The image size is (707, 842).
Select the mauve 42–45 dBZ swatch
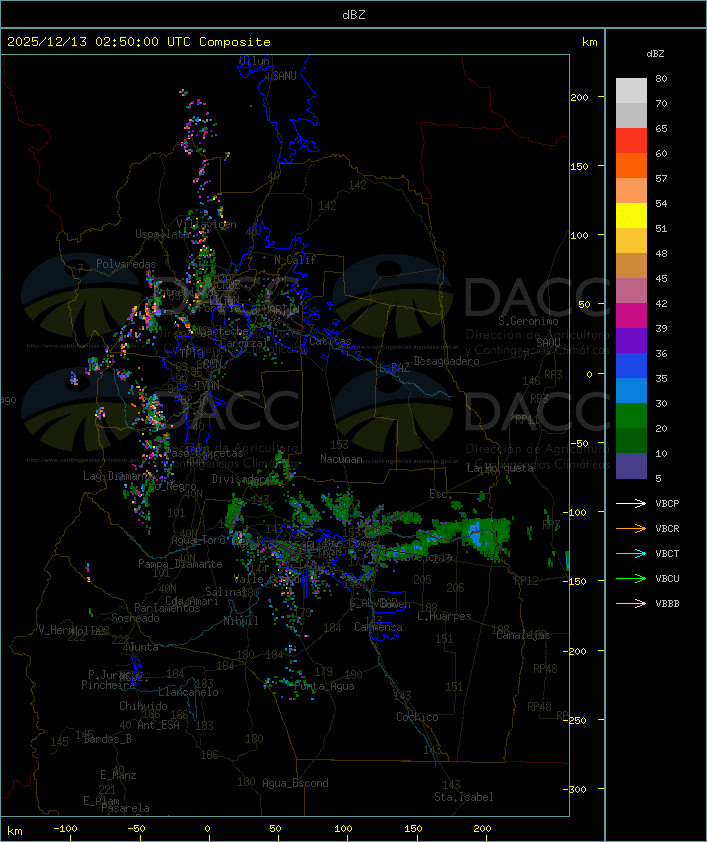pyautogui.click(x=631, y=291)
